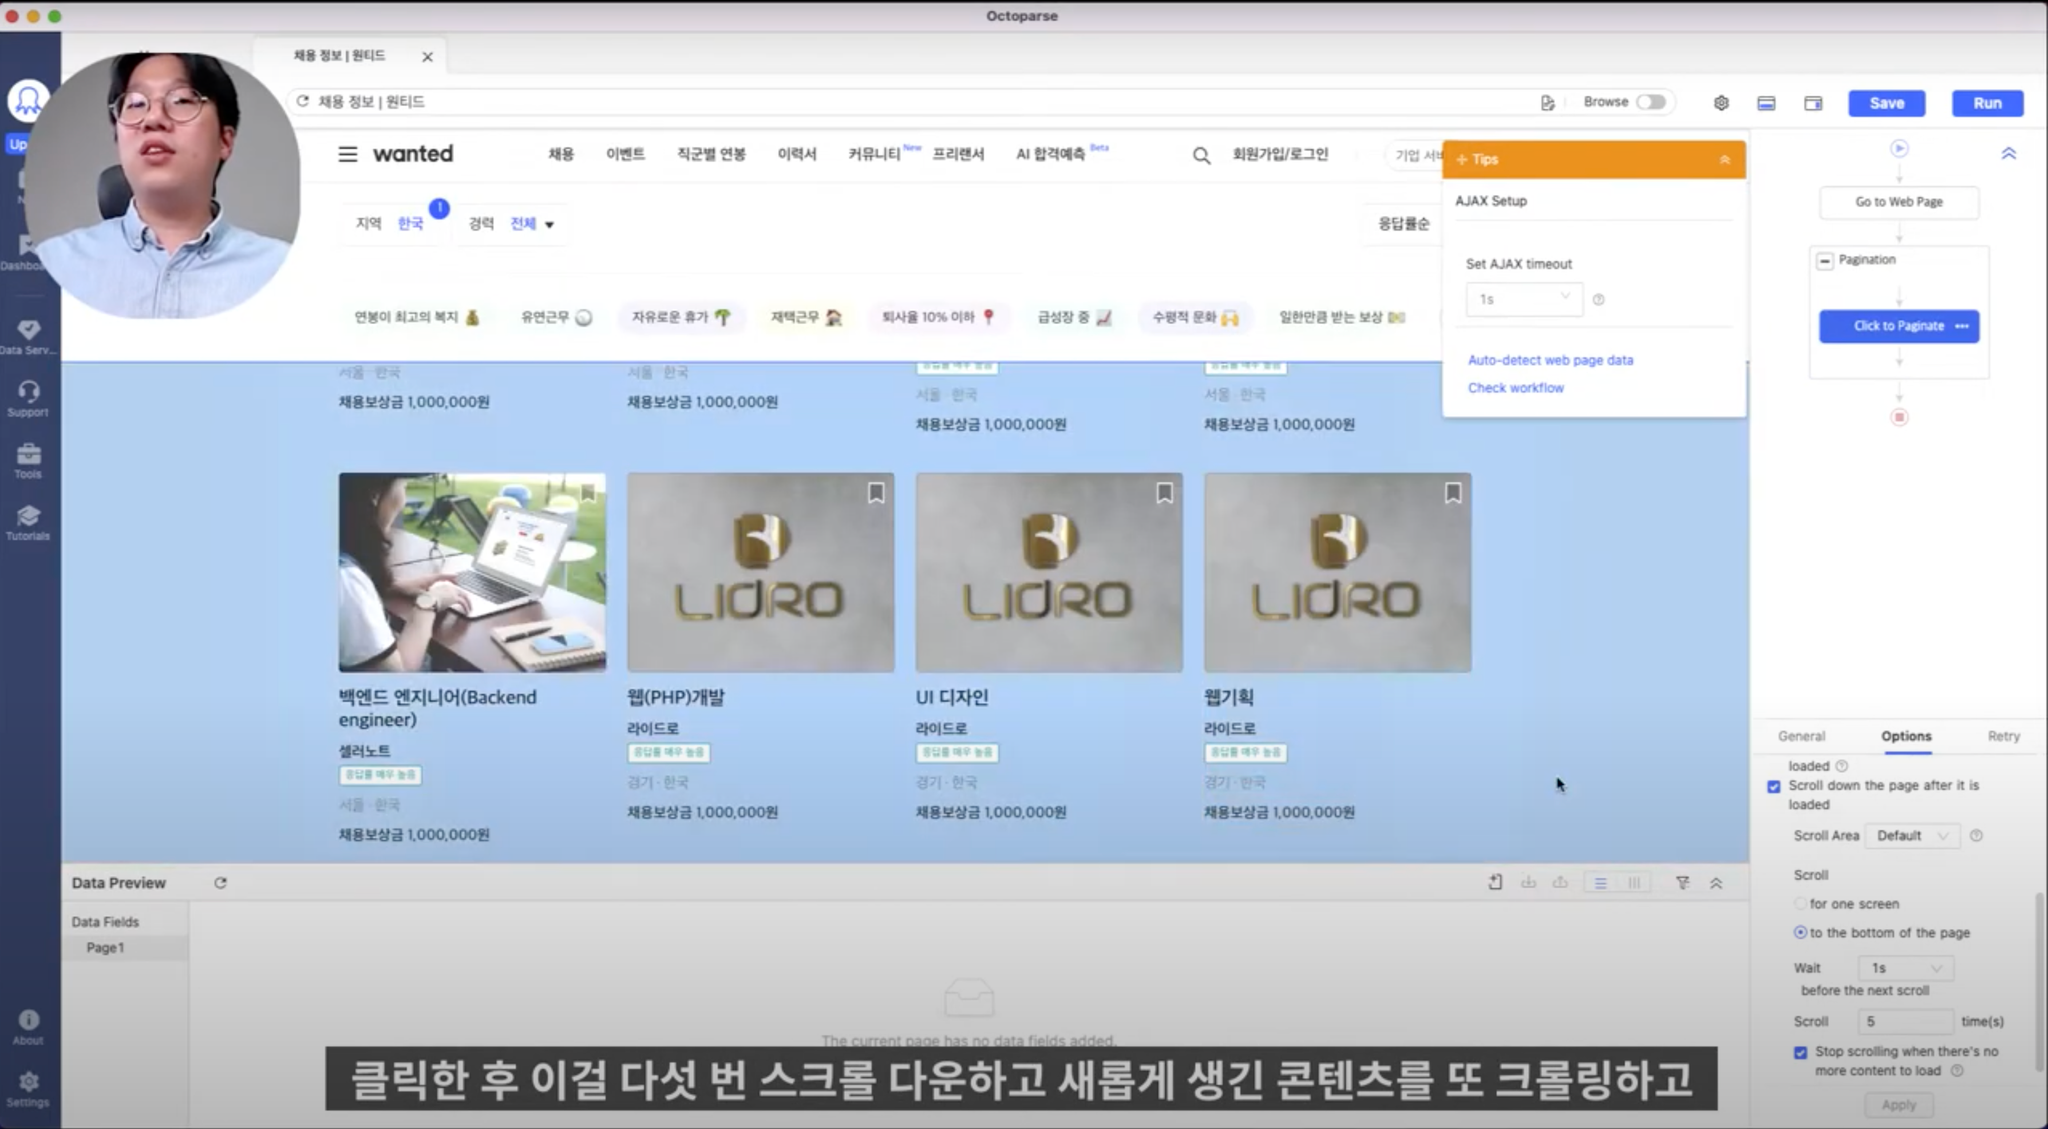This screenshot has width=2048, height=1129.
Task: Switch Data Preview to row list view
Action: (x=1600, y=883)
